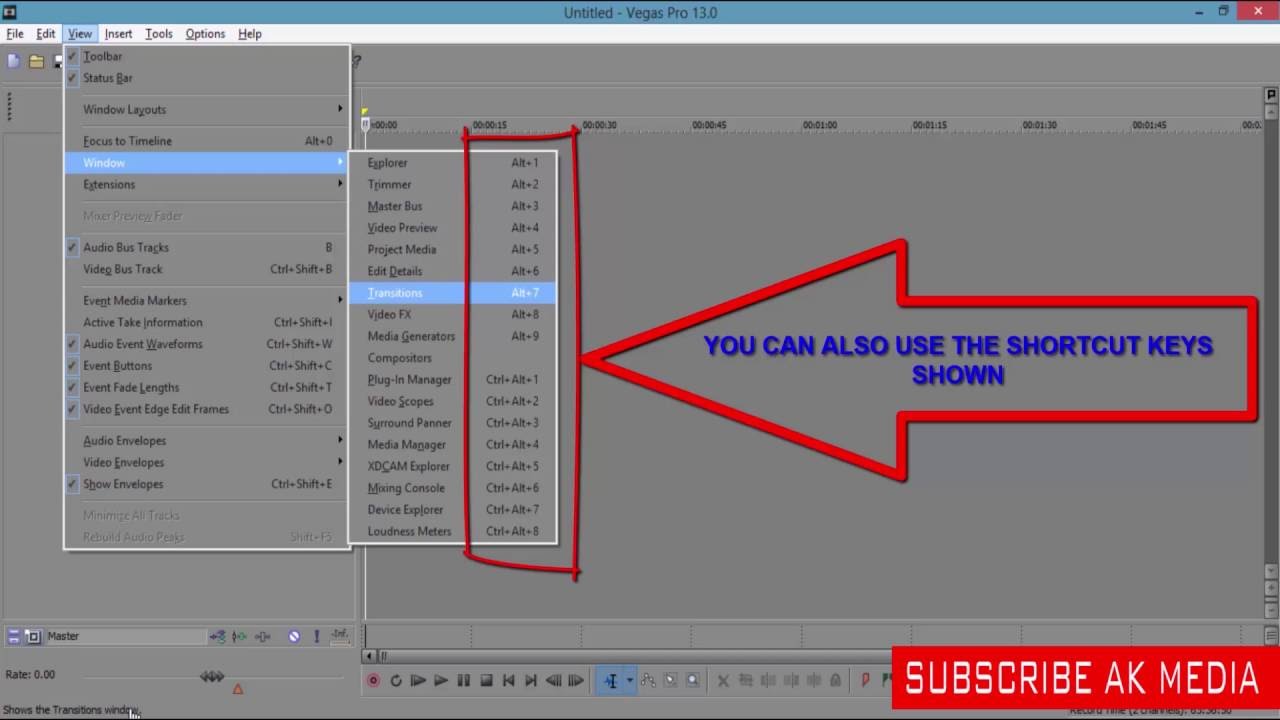Choose Media Generators from submenu

[x=452, y=336]
